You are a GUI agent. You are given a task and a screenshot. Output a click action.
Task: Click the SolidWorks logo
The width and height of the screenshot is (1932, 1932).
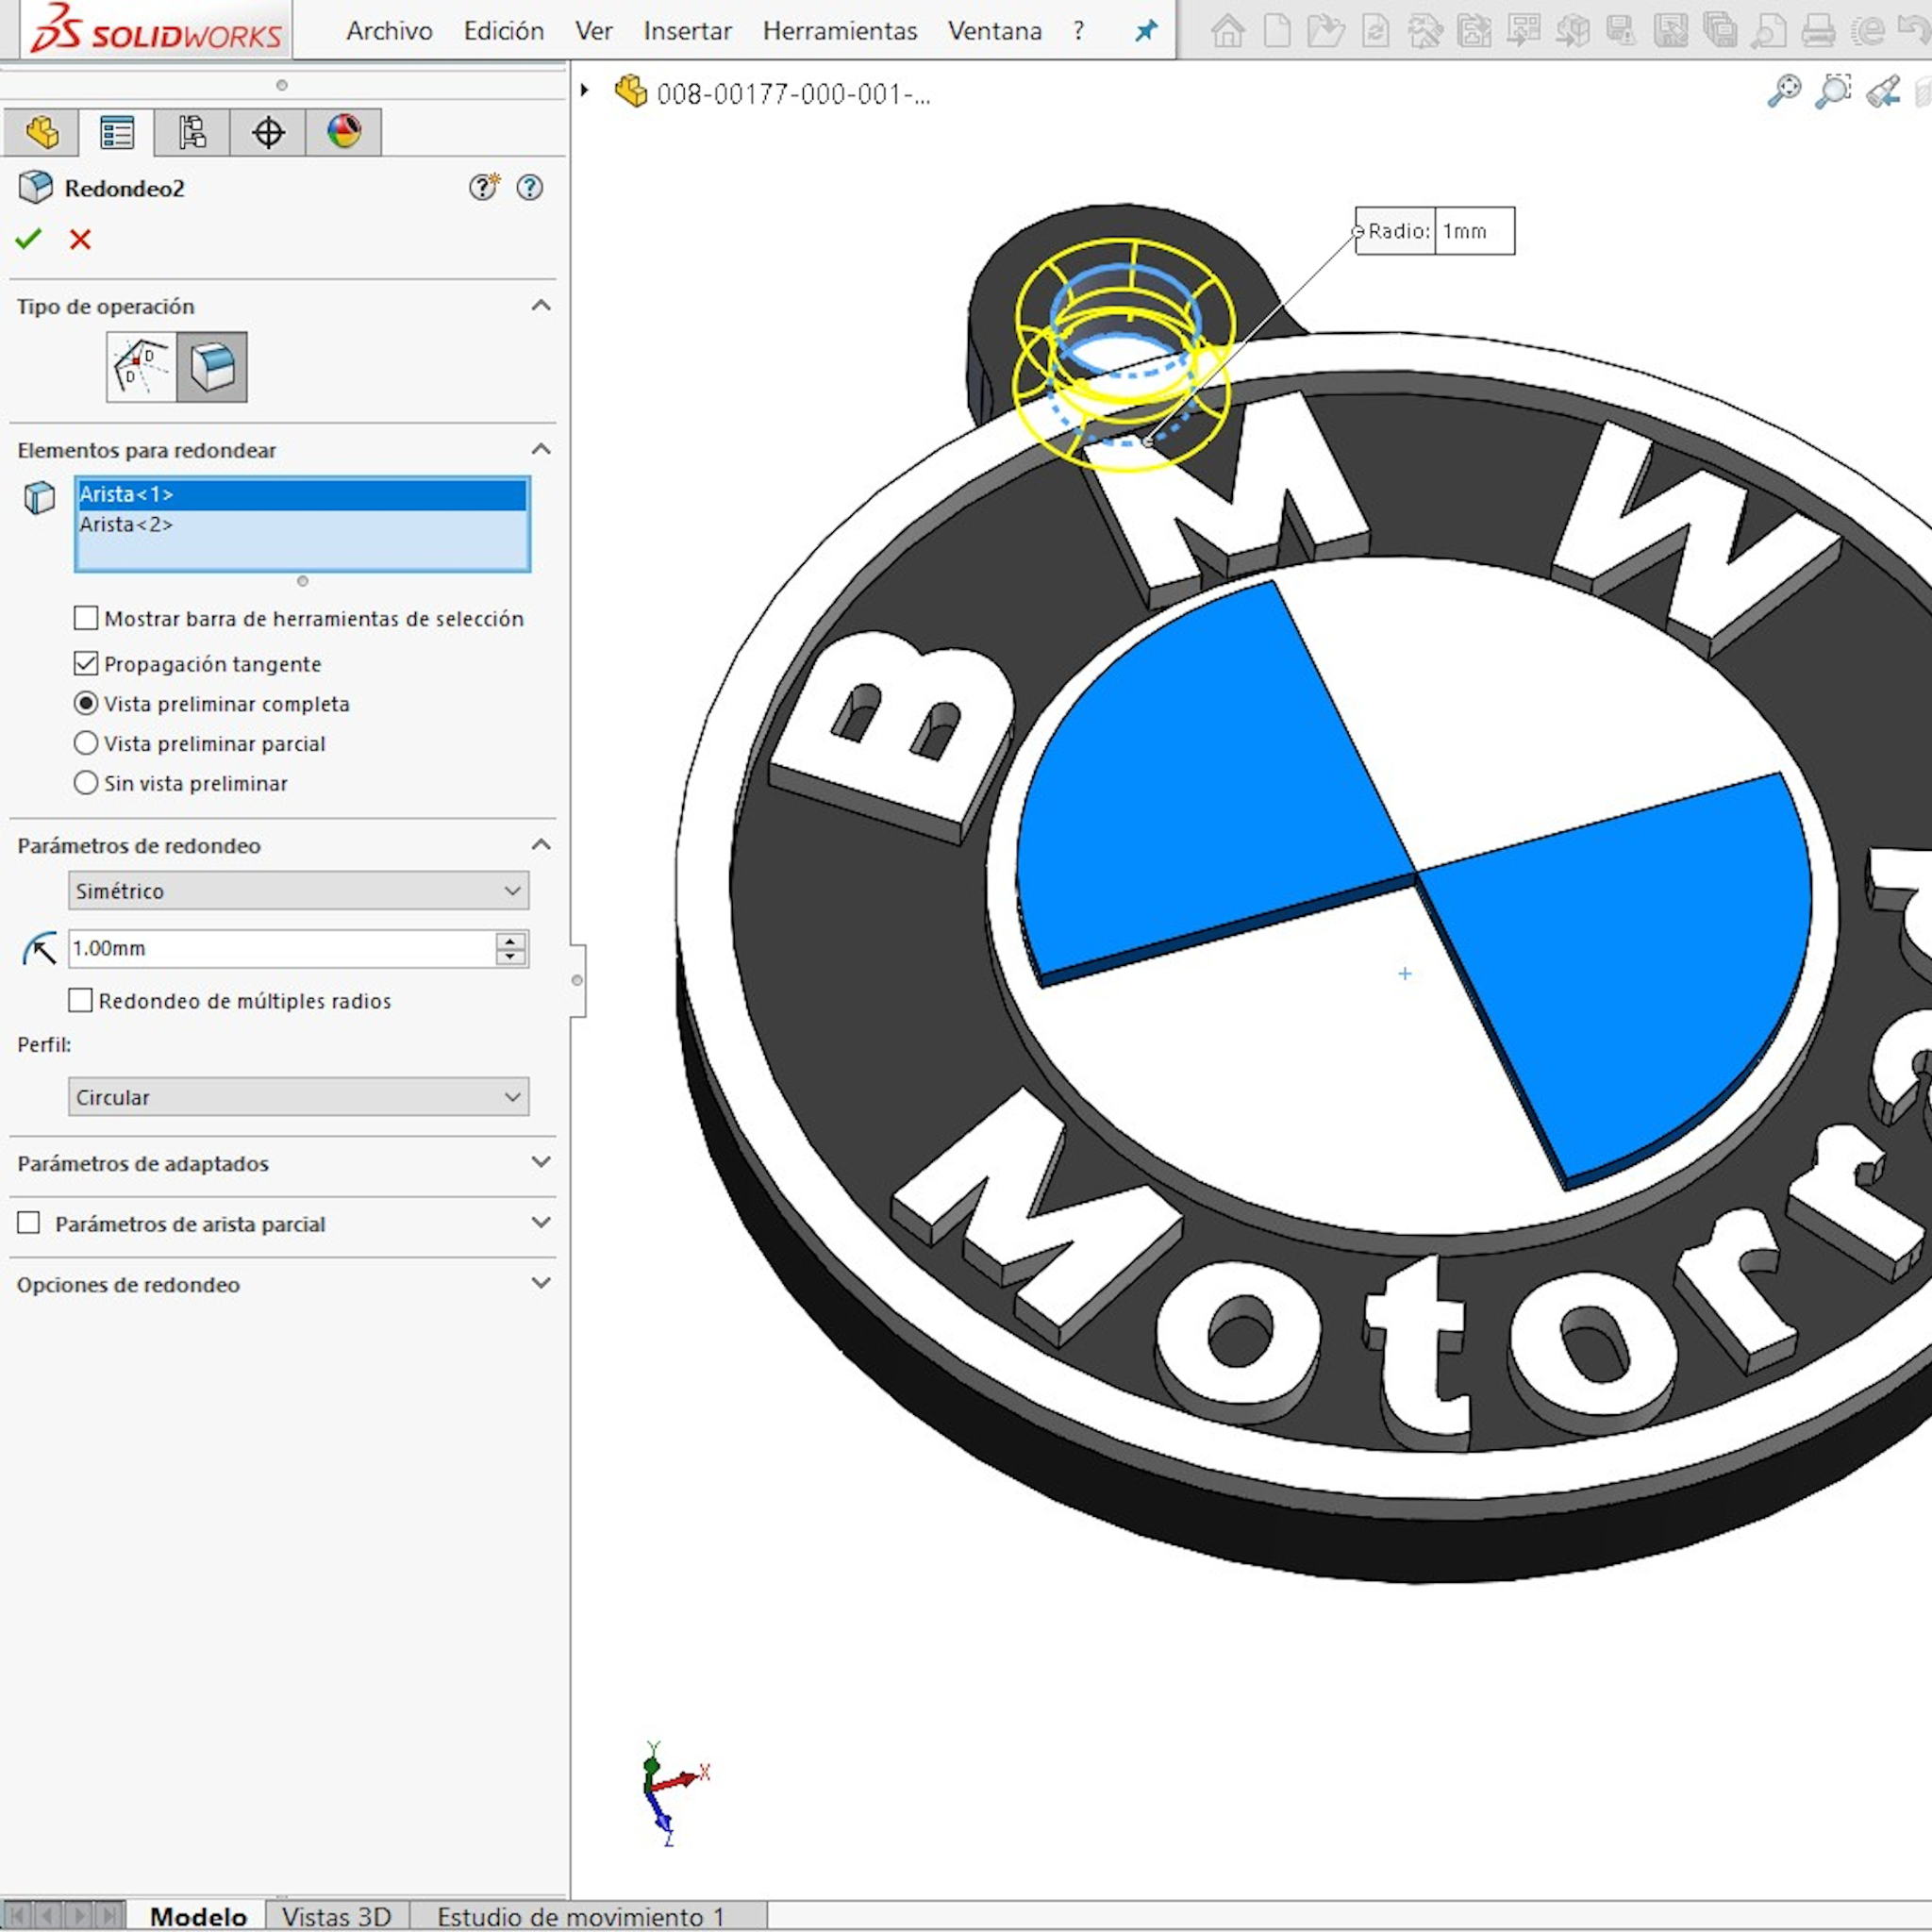(x=156, y=30)
